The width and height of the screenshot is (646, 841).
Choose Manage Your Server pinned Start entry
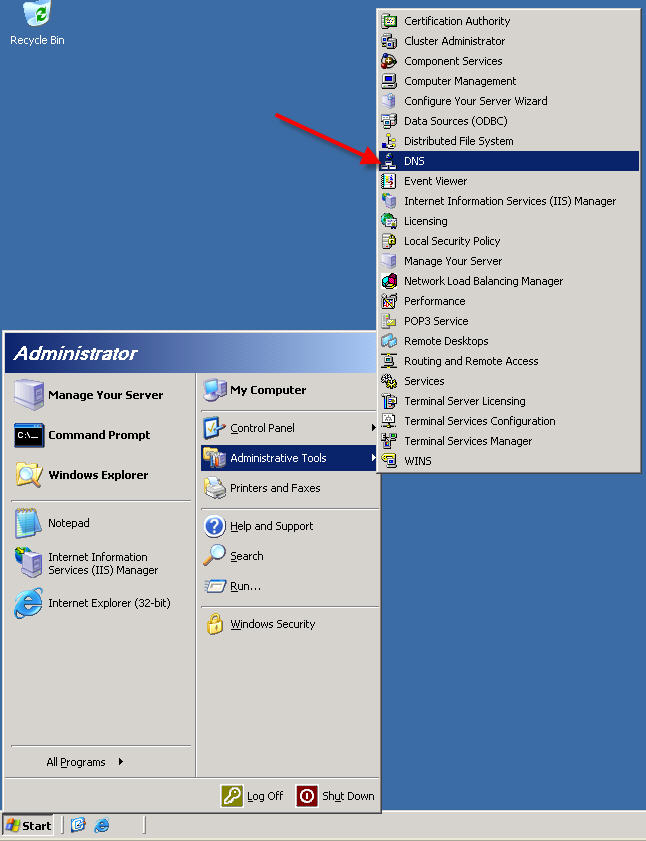click(x=100, y=395)
